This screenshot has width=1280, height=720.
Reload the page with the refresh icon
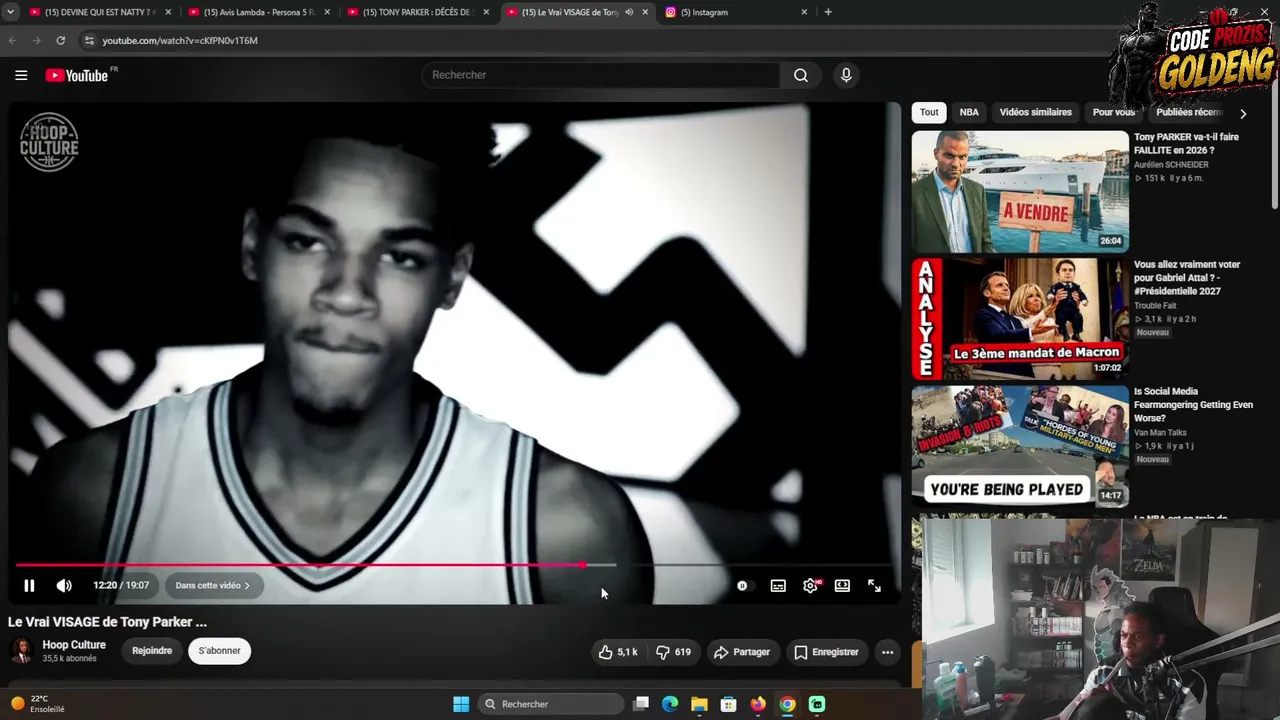pos(61,41)
